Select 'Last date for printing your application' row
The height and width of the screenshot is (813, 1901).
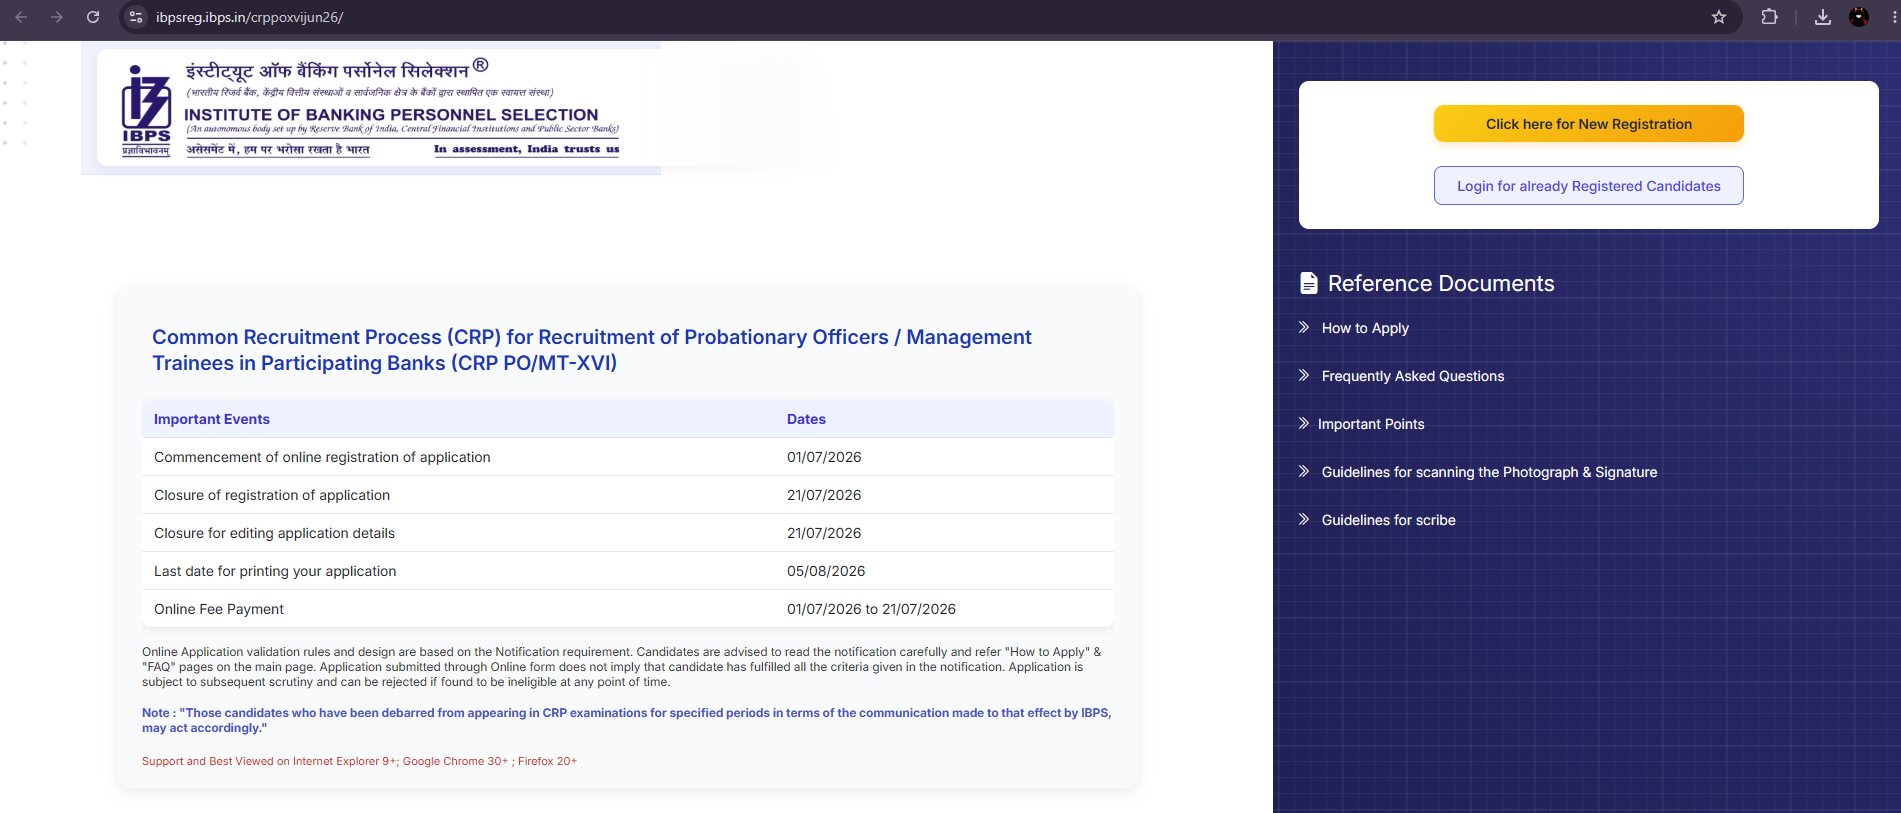[628, 571]
